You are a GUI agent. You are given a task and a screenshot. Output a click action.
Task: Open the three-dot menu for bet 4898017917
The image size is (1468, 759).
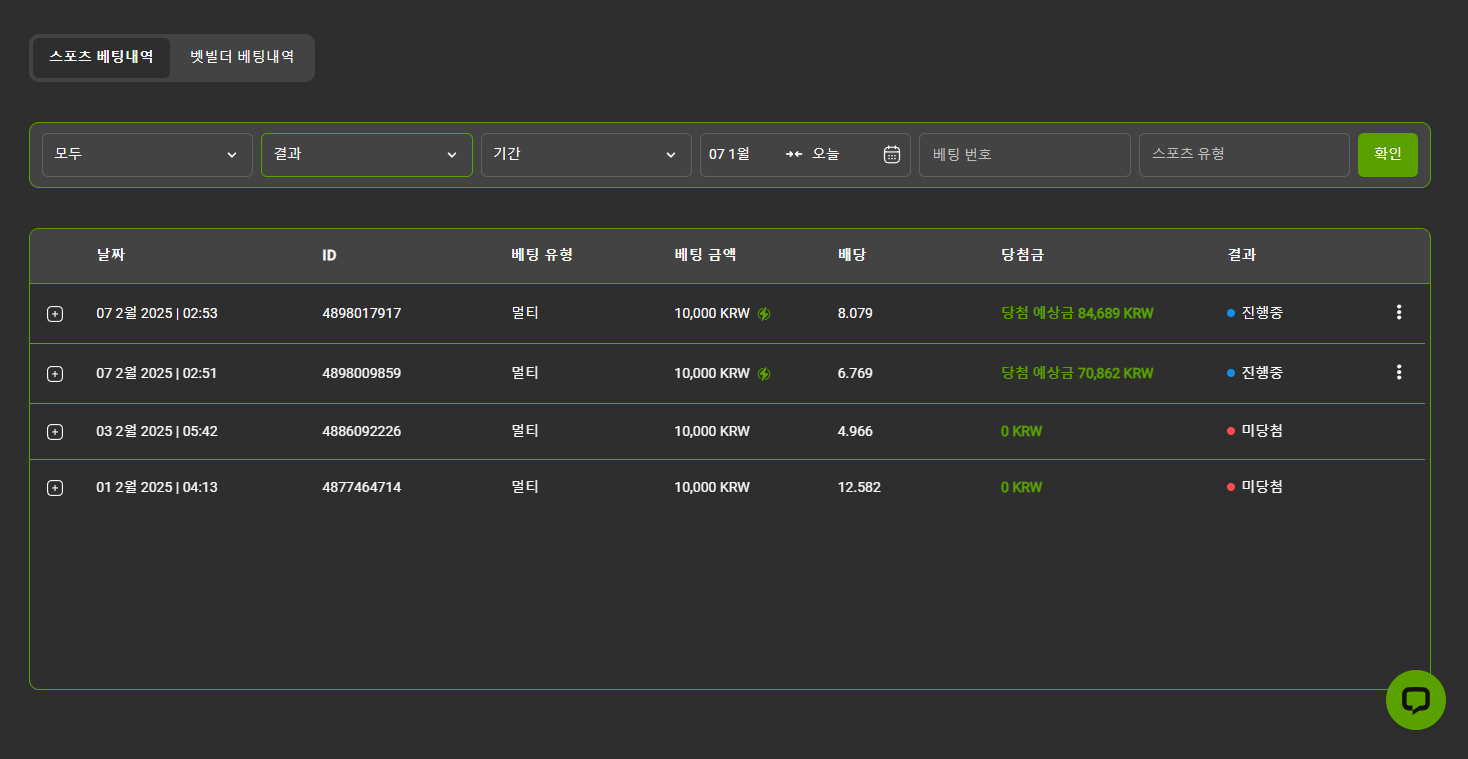pos(1398,312)
